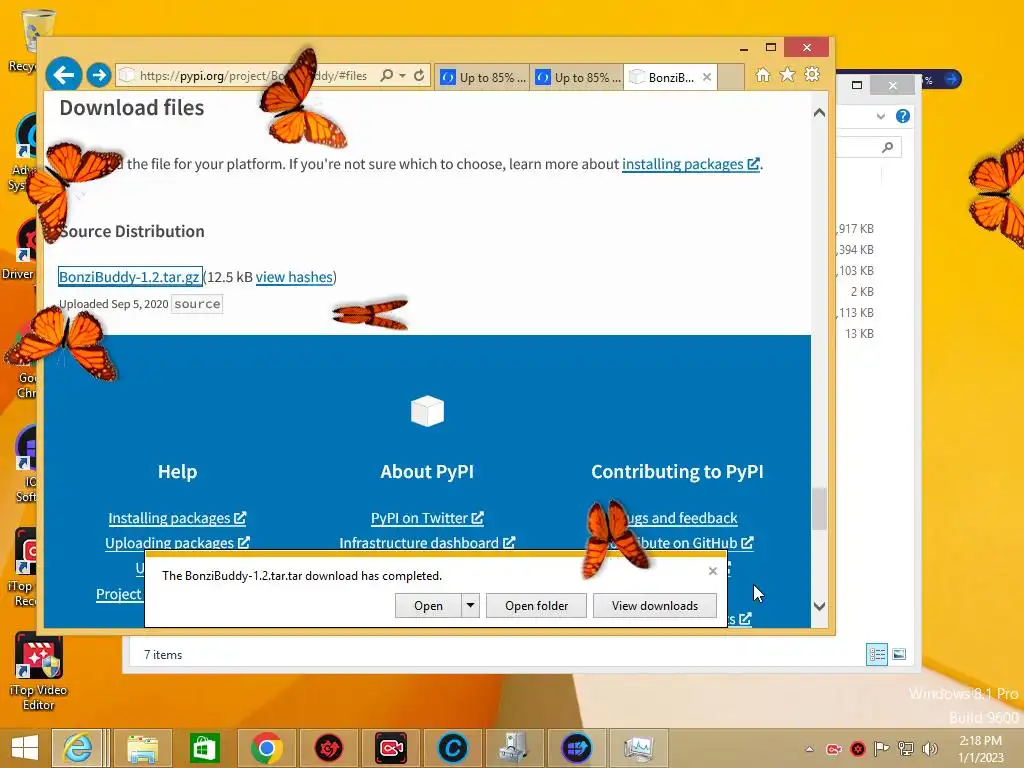Click Internet Explorer on the taskbar

point(78,748)
